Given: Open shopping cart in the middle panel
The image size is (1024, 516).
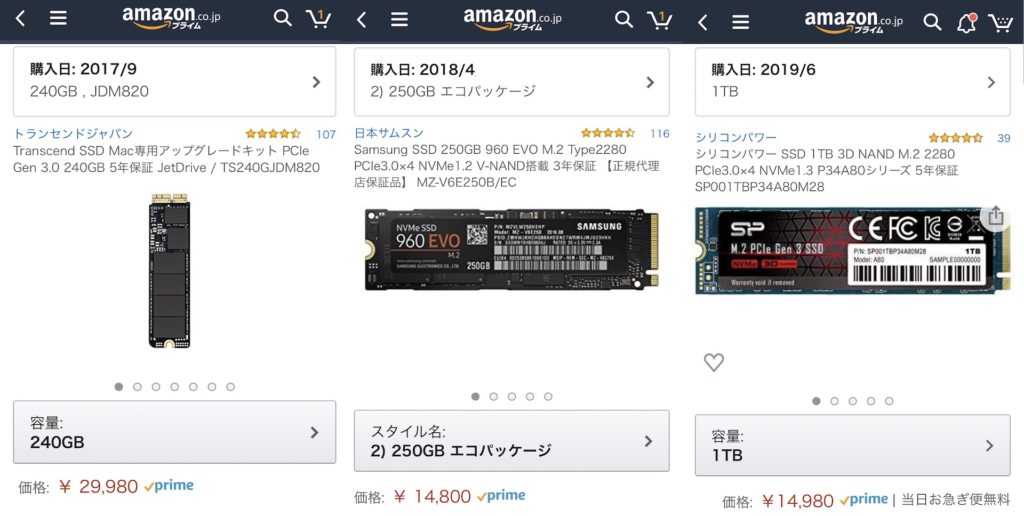Looking at the screenshot, I should [x=659, y=19].
